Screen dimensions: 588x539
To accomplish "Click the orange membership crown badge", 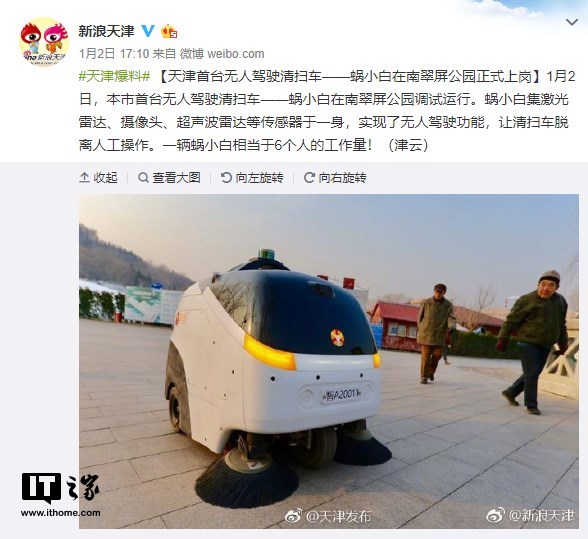I will click(x=169, y=32).
